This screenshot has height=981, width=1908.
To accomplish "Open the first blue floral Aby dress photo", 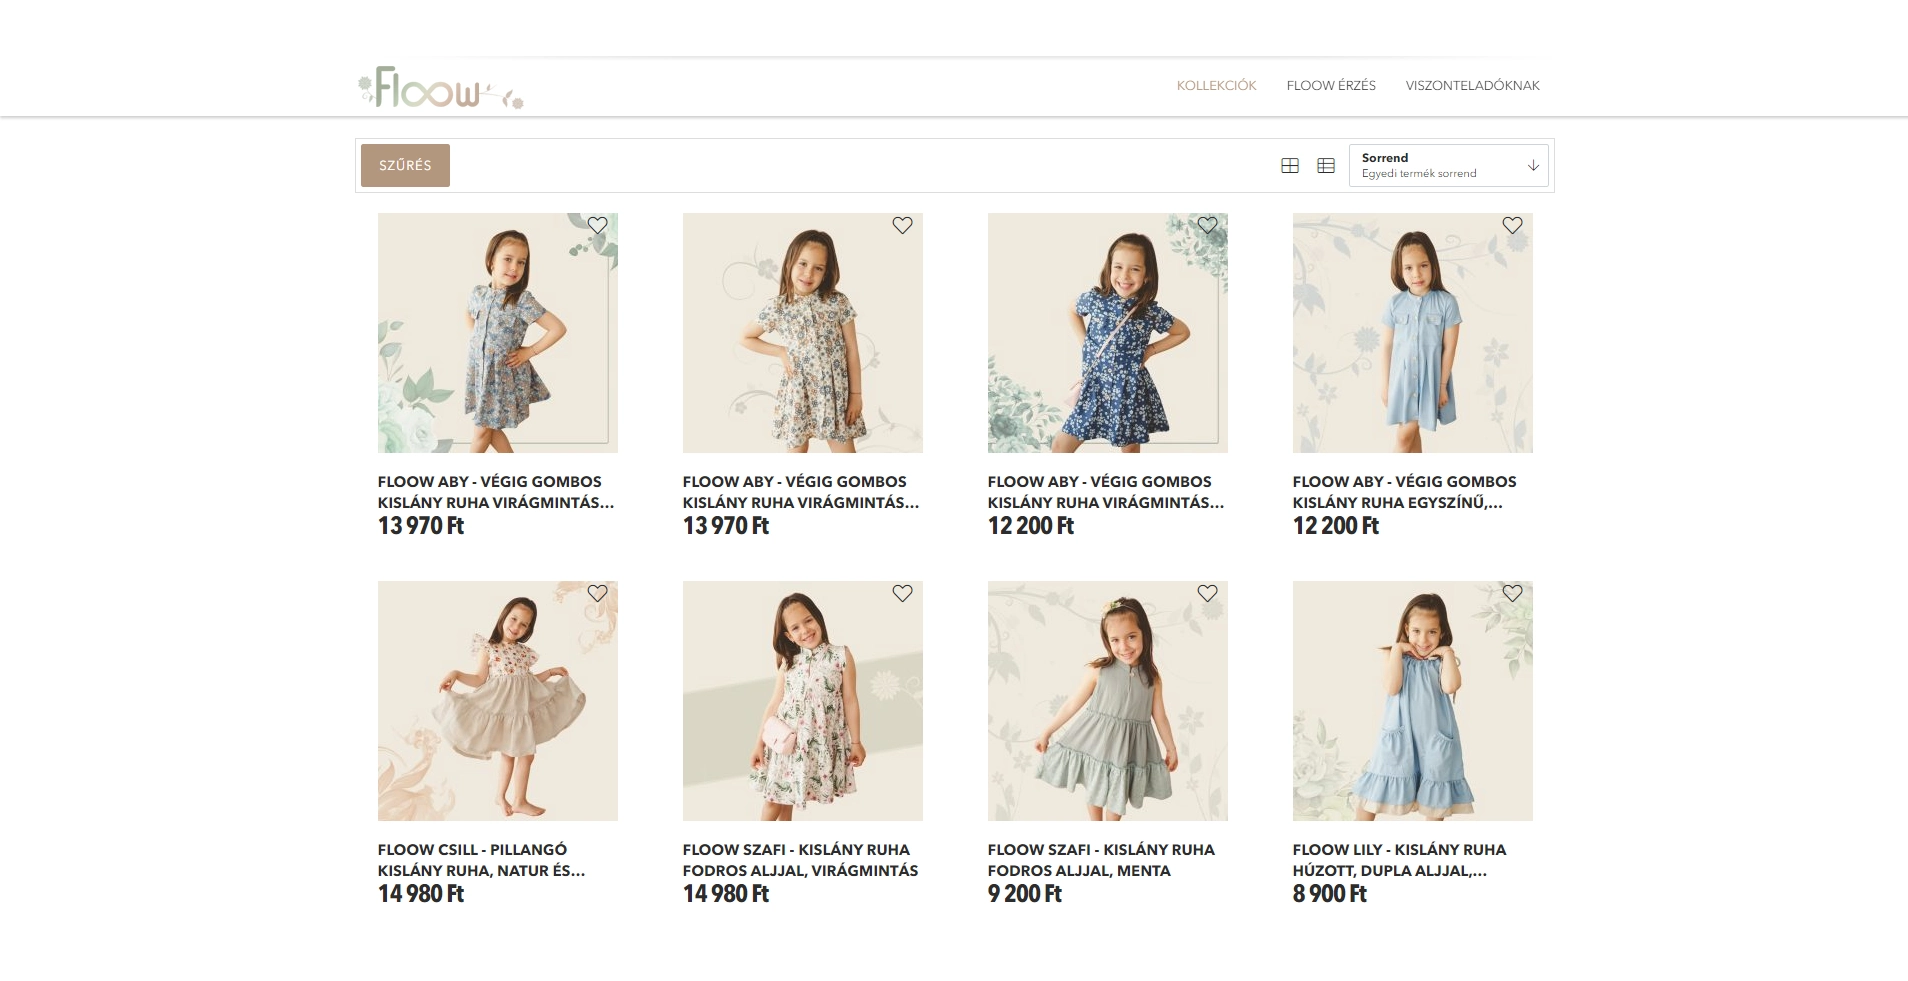I will coord(498,333).
